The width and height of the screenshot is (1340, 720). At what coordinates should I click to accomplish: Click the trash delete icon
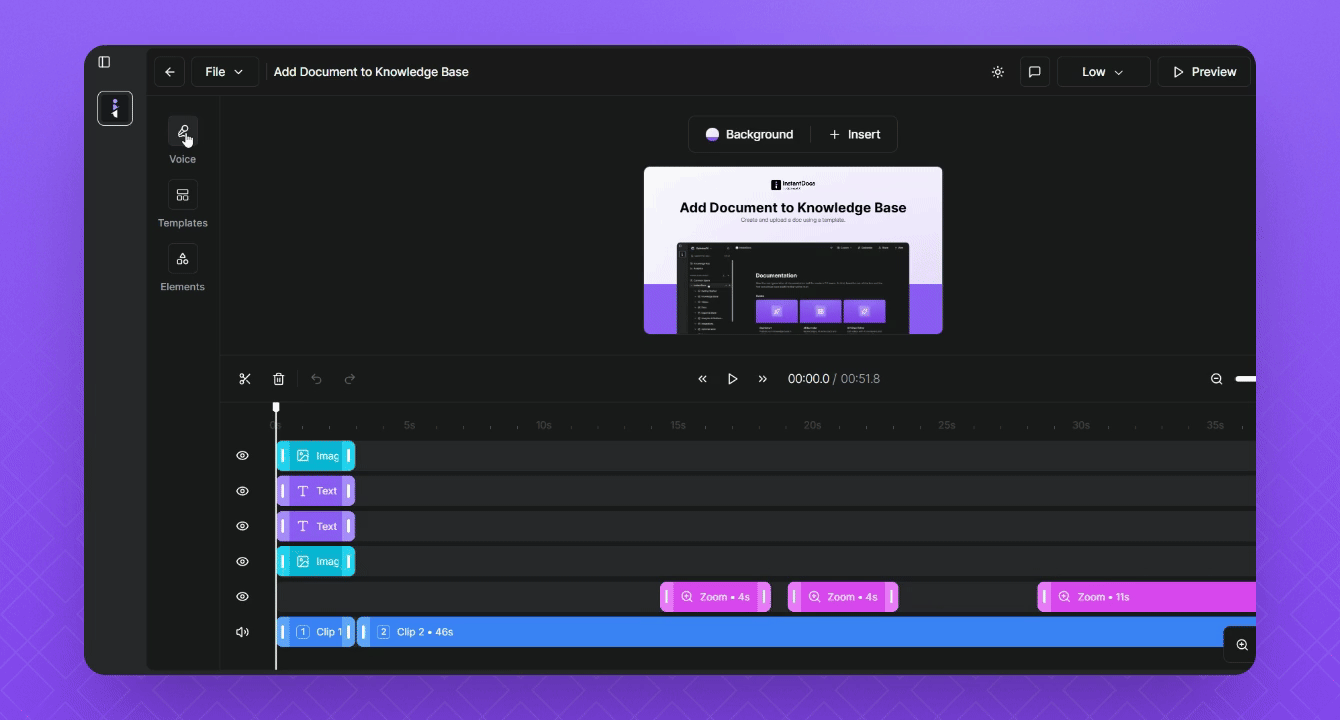pyautogui.click(x=279, y=379)
